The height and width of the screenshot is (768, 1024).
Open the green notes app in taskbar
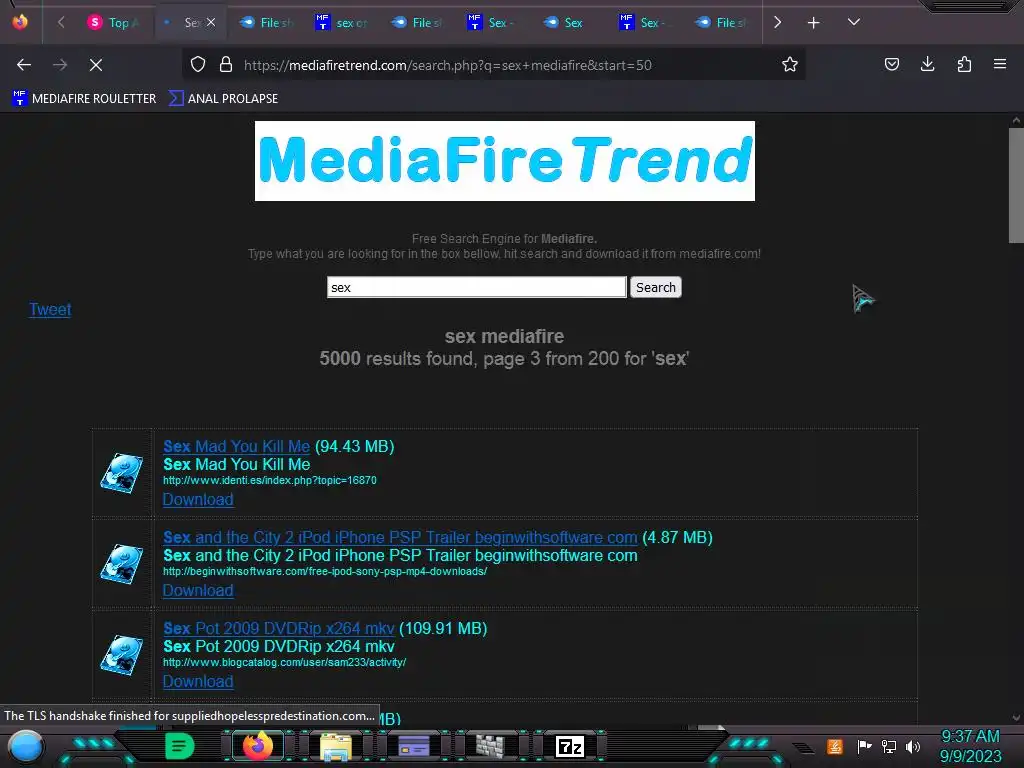[x=180, y=746]
